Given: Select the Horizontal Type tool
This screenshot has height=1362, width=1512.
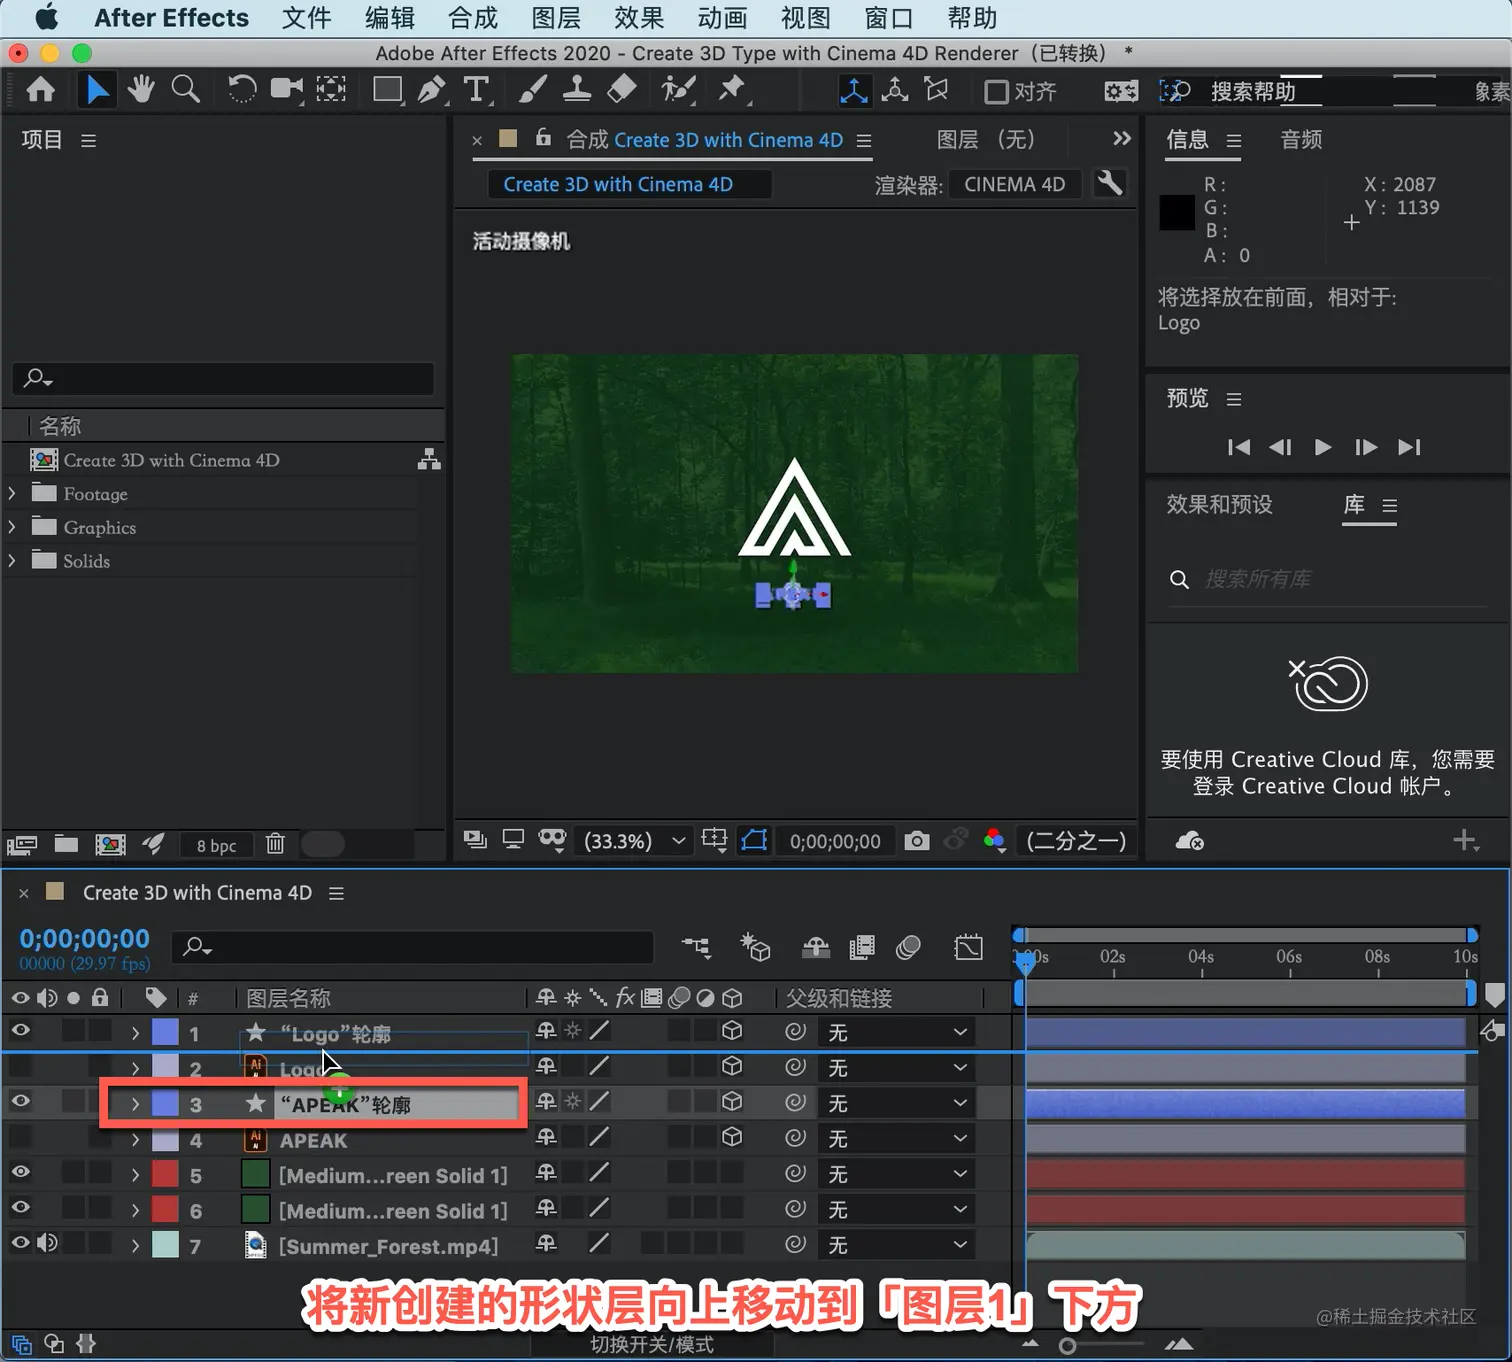Looking at the screenshot, I should coord(477,90).
